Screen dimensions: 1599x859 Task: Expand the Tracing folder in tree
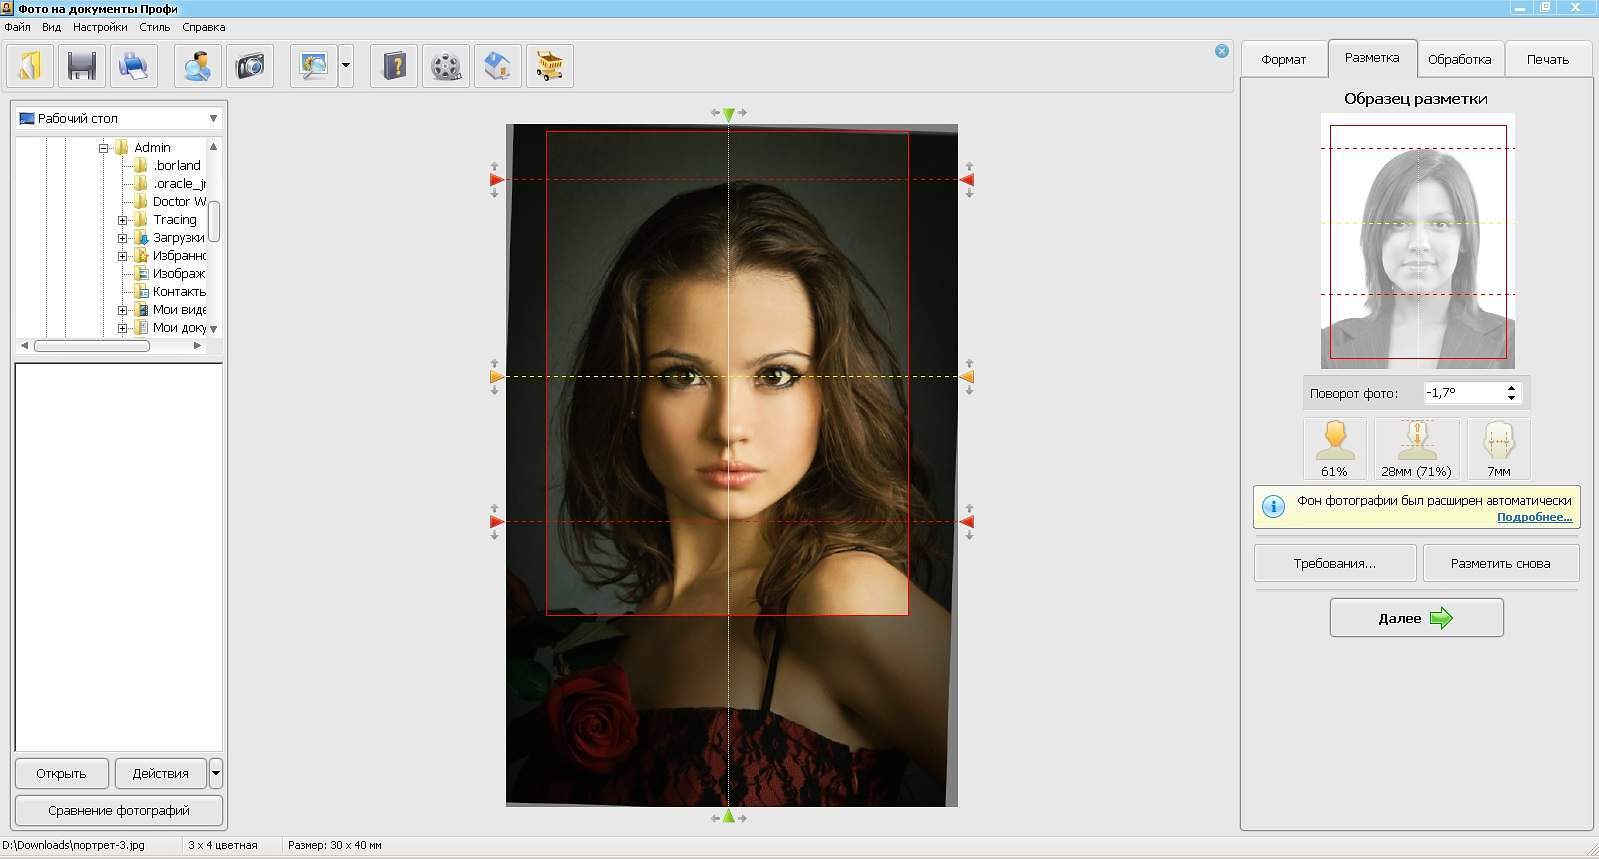[122, 220]
